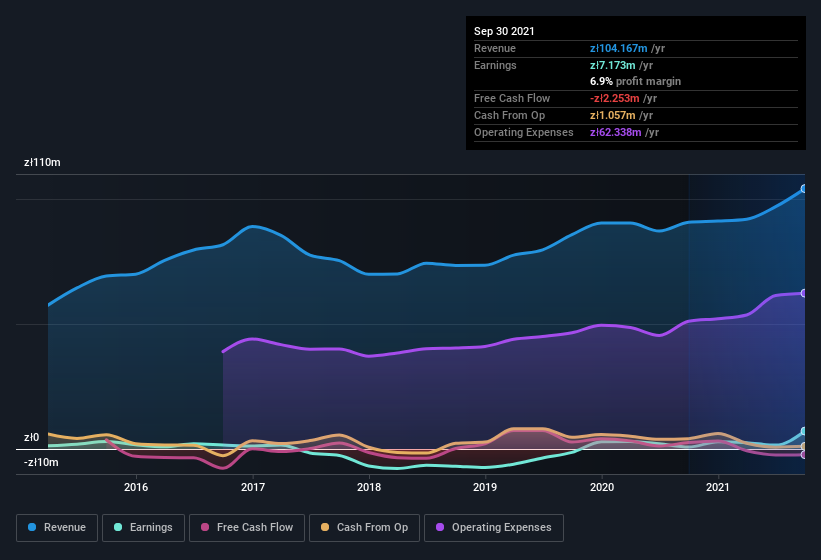The image size is (821, 560).
Task: Click the teal Earnings legend dot
Action: (x=118, y=528)
